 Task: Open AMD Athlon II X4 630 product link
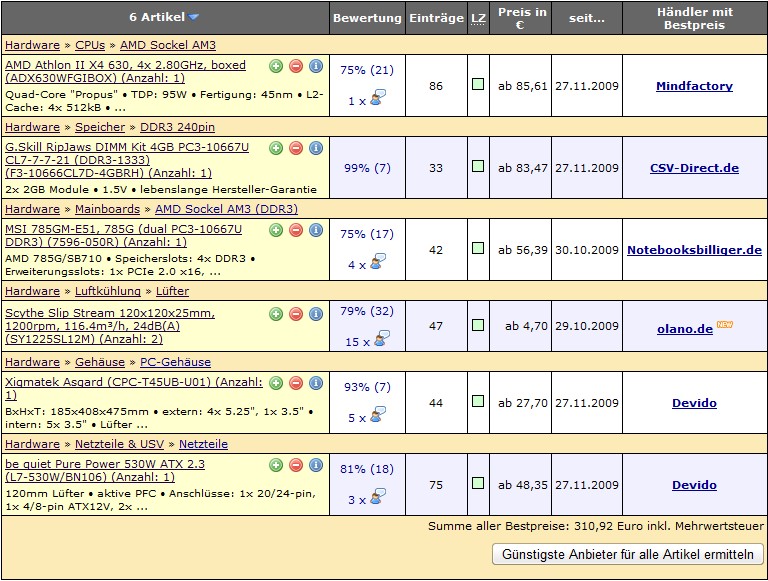pos(125,72)
